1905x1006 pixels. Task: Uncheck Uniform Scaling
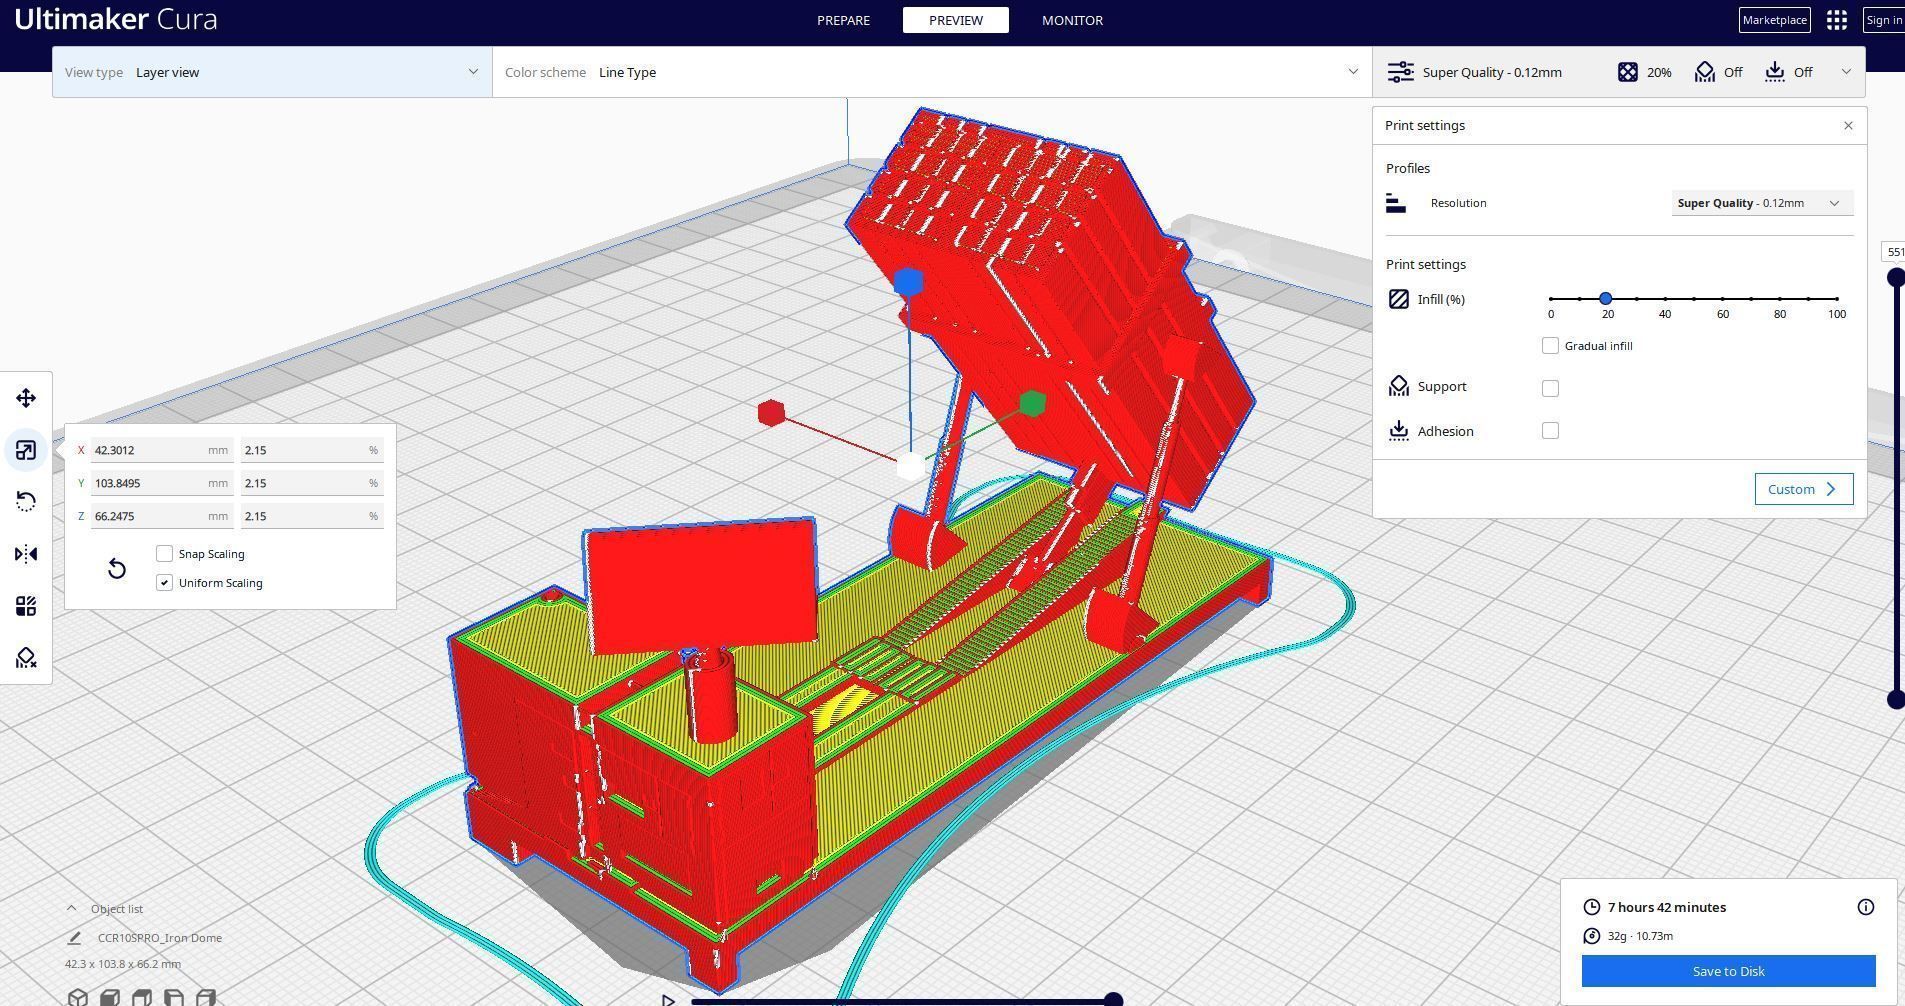tap(164, 582)
